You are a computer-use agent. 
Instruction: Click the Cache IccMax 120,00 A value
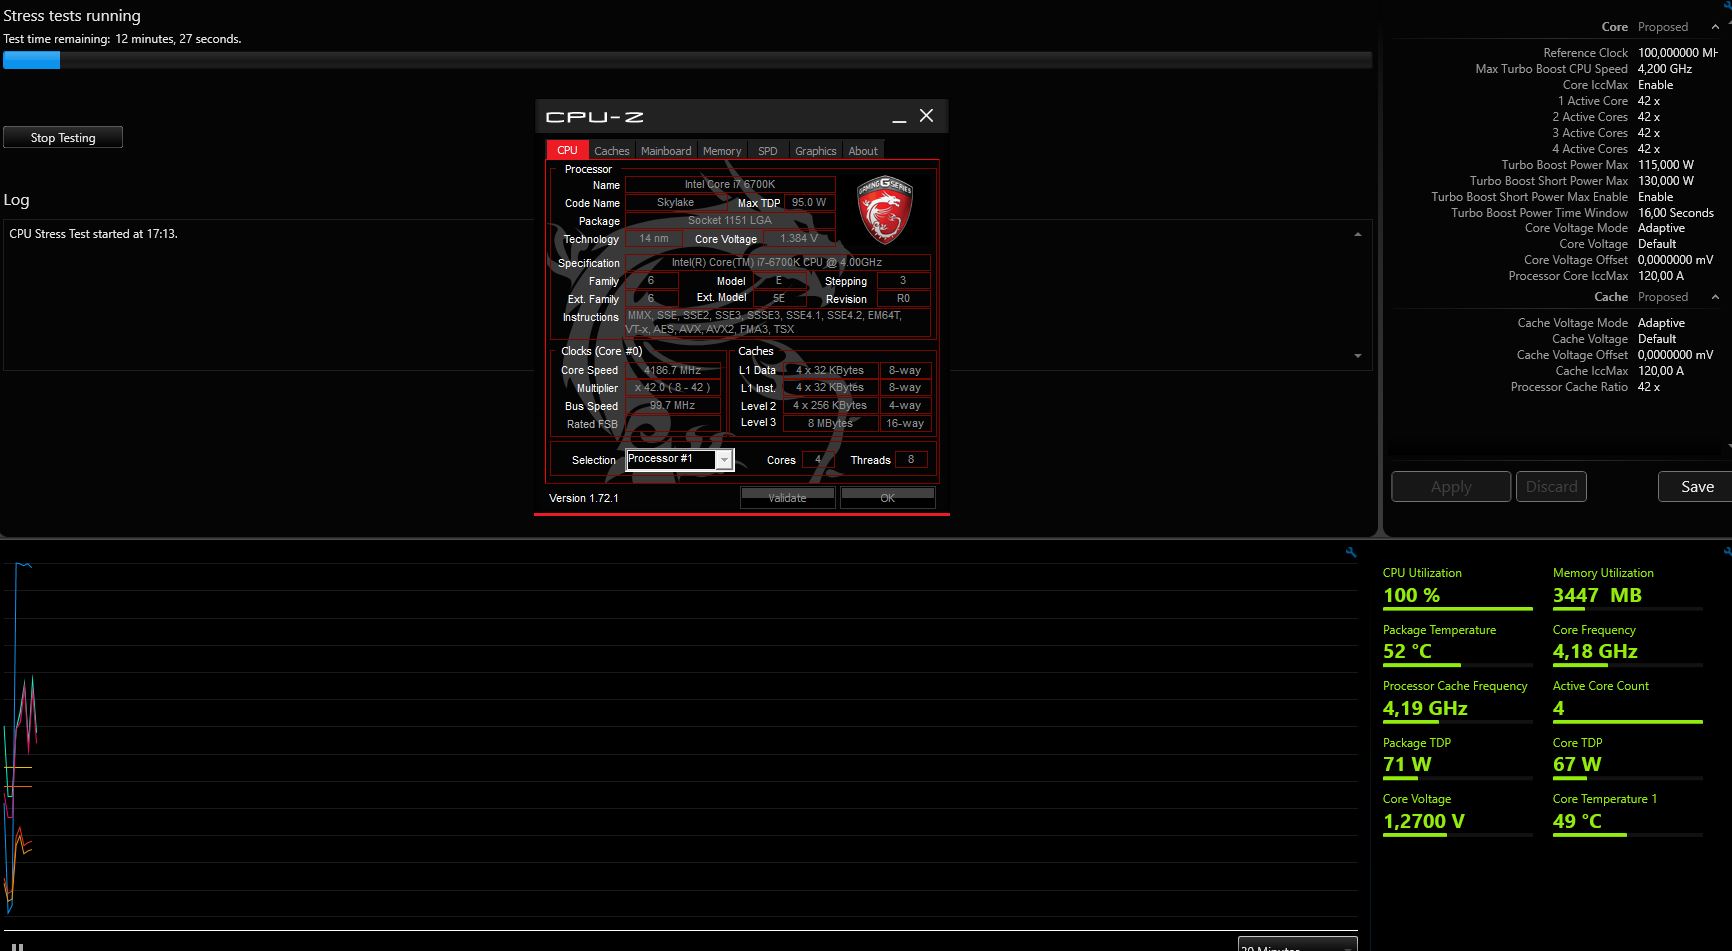tap(1661, 371)
